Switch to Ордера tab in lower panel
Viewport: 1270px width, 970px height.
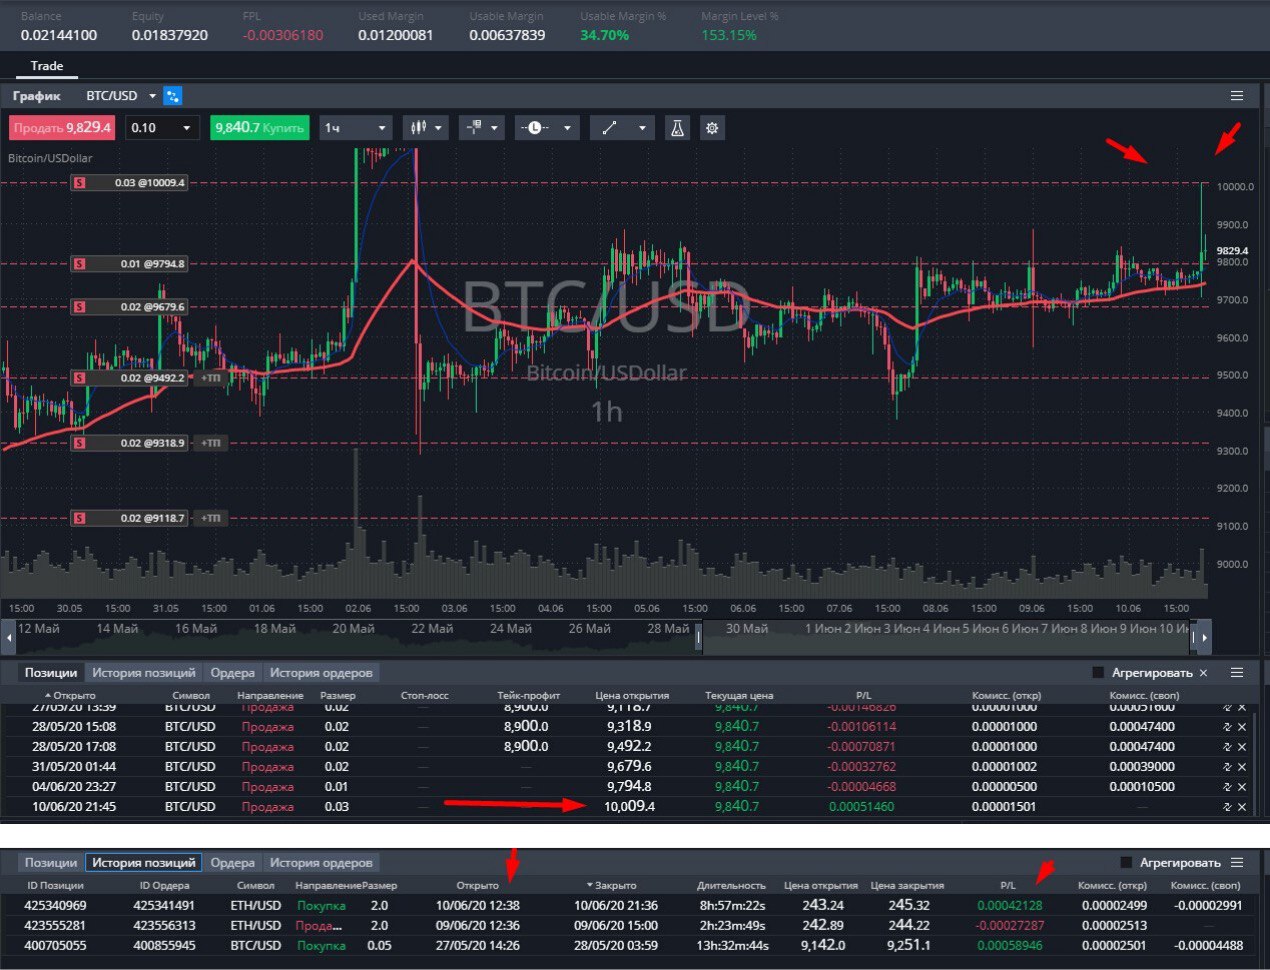233,862
